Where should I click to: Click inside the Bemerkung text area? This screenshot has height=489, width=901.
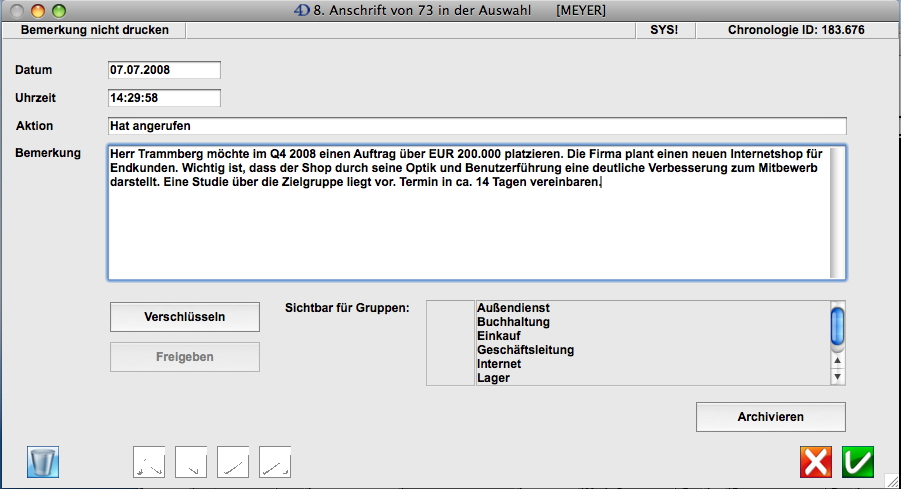pyautogui.click(x=470, y=230)
